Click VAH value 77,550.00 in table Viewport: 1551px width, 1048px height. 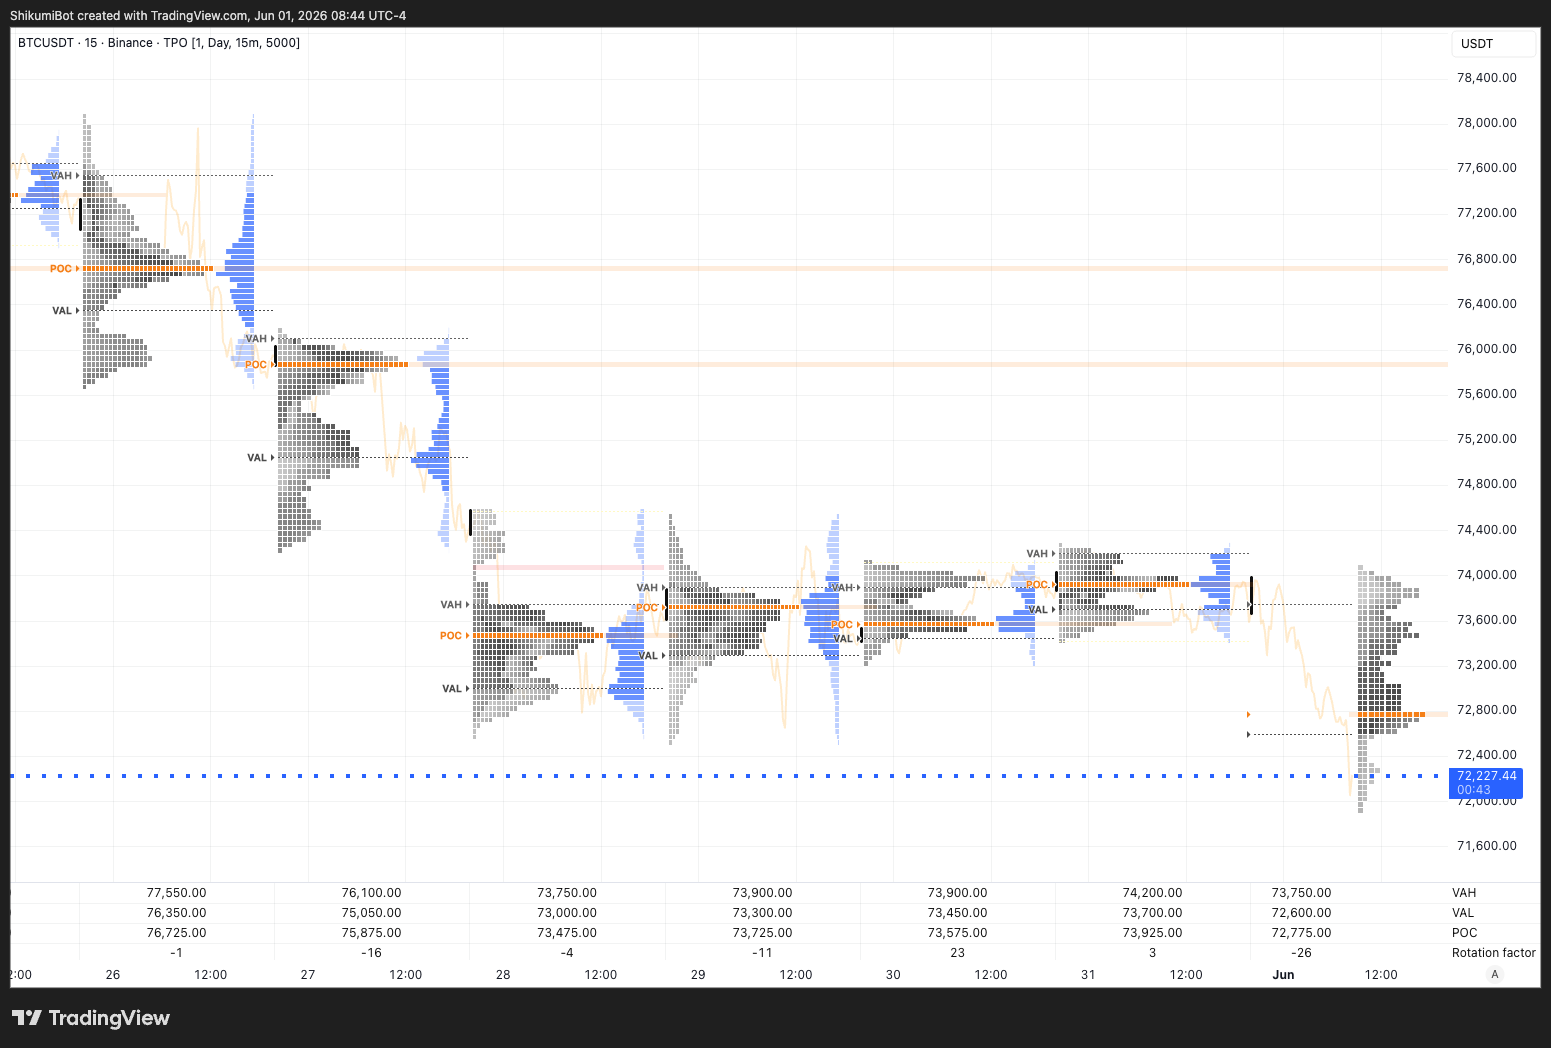177,893
